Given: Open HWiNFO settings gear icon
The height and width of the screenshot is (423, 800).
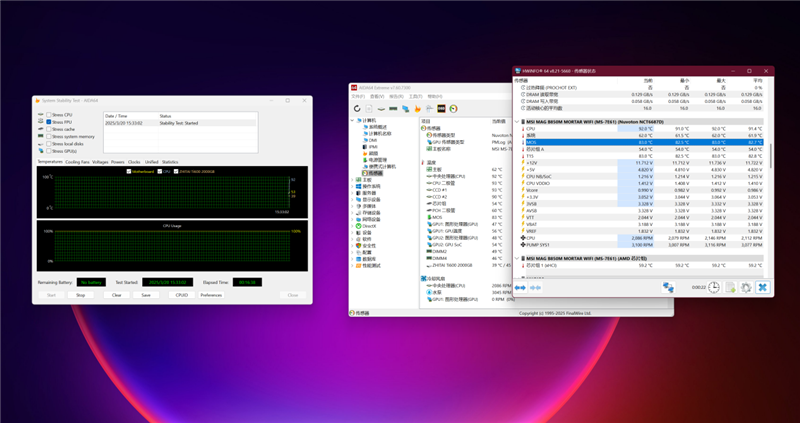Looking at the screenshot, I should coord(746,288).
